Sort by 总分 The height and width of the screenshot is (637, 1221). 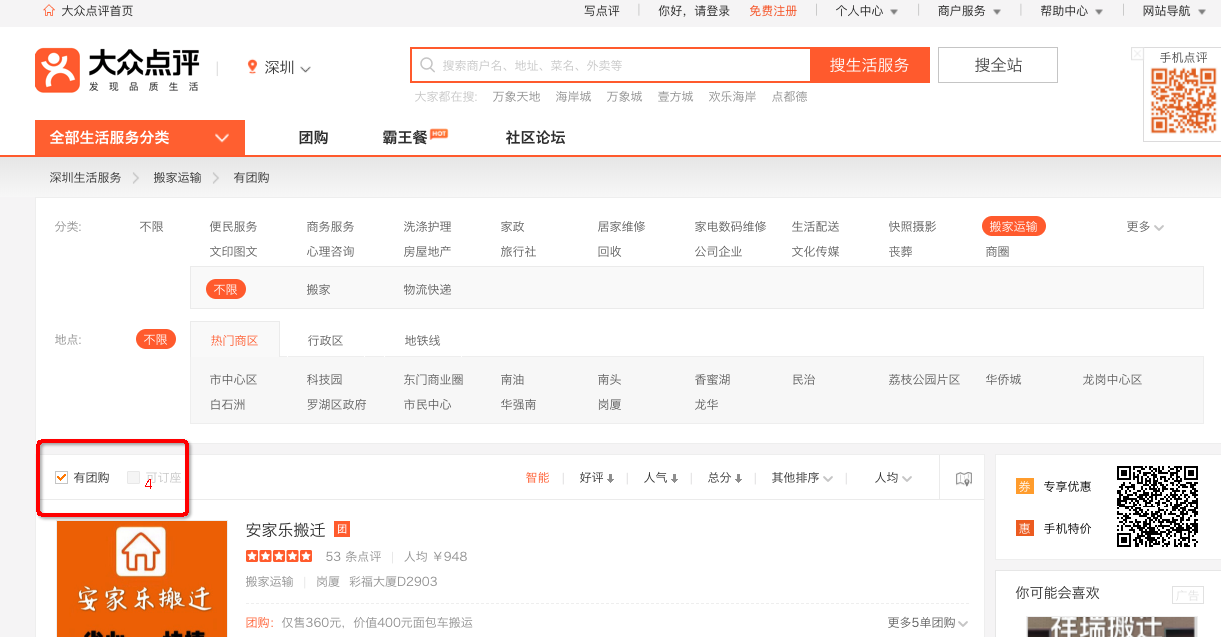pyautogui.click(x=725, y=478)
